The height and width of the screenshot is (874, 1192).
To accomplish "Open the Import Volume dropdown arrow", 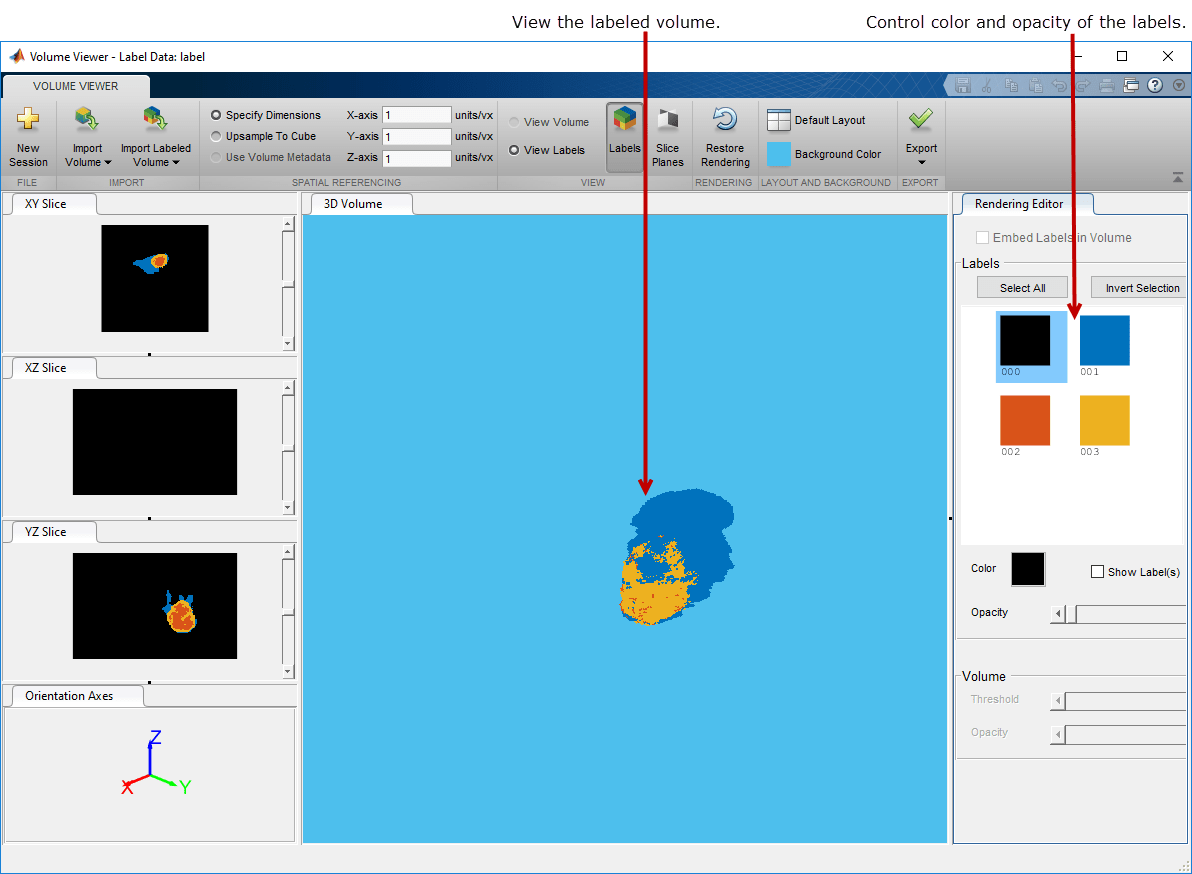I will pos(107,163).
